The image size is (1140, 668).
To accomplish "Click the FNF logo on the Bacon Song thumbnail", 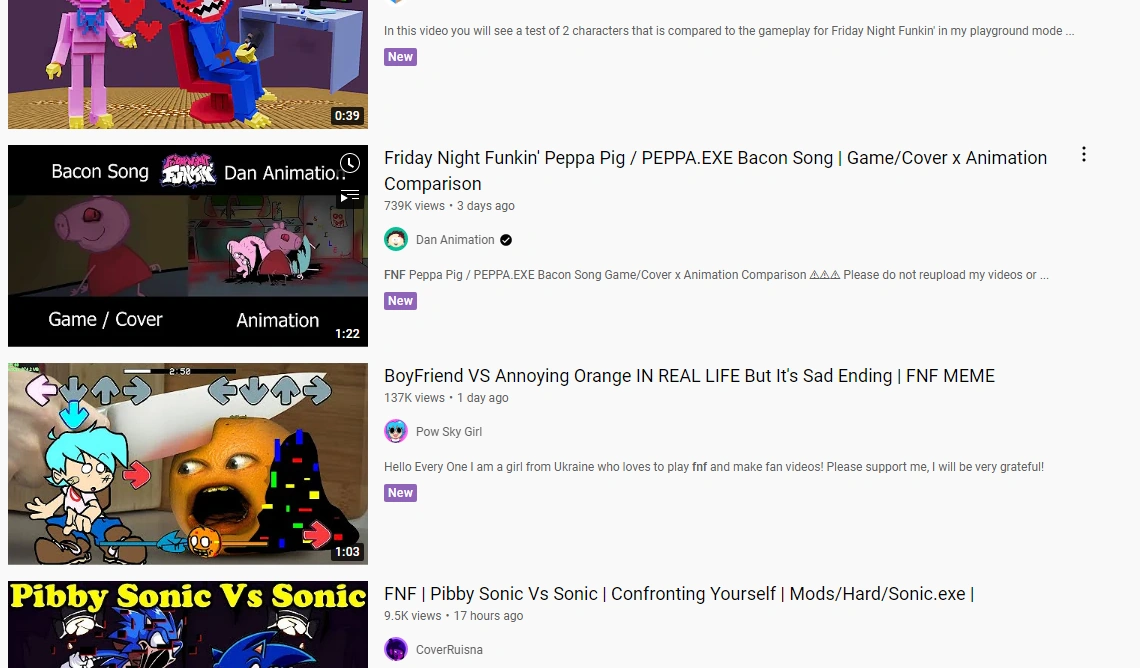I will 185,171.
